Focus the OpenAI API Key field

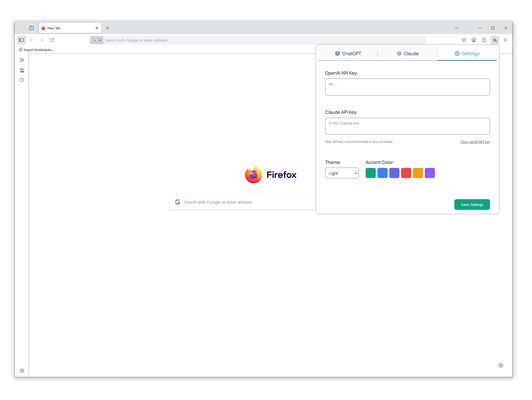[x=407, y=87]
